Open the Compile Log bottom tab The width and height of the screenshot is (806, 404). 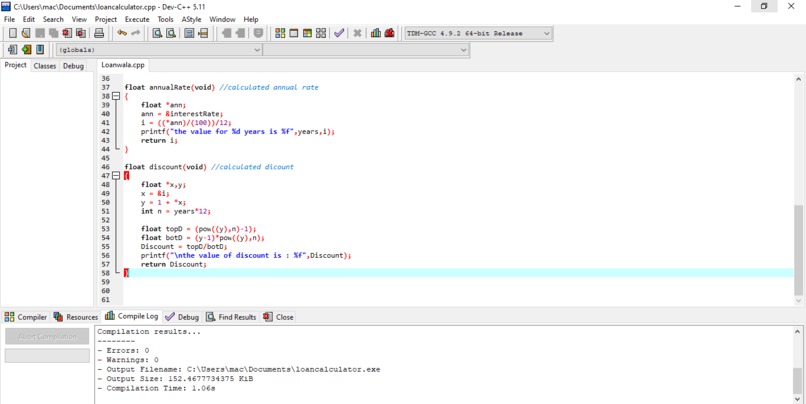click(x=132, y=316)
